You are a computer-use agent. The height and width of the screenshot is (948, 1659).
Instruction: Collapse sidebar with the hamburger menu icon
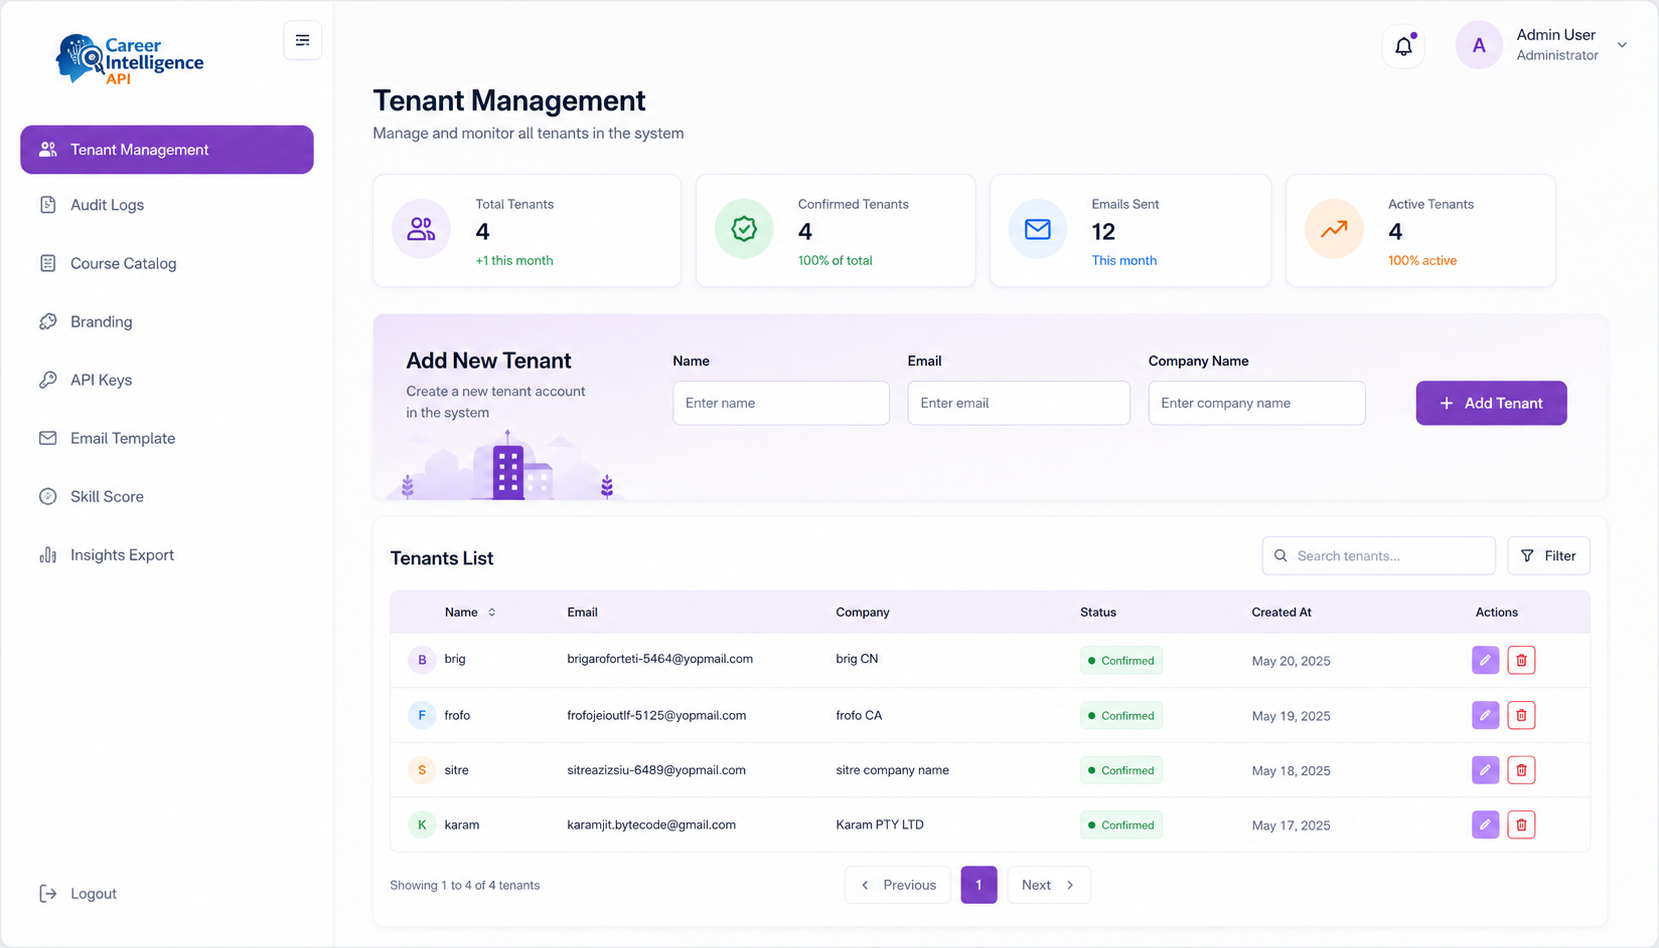tap(302, 41)
